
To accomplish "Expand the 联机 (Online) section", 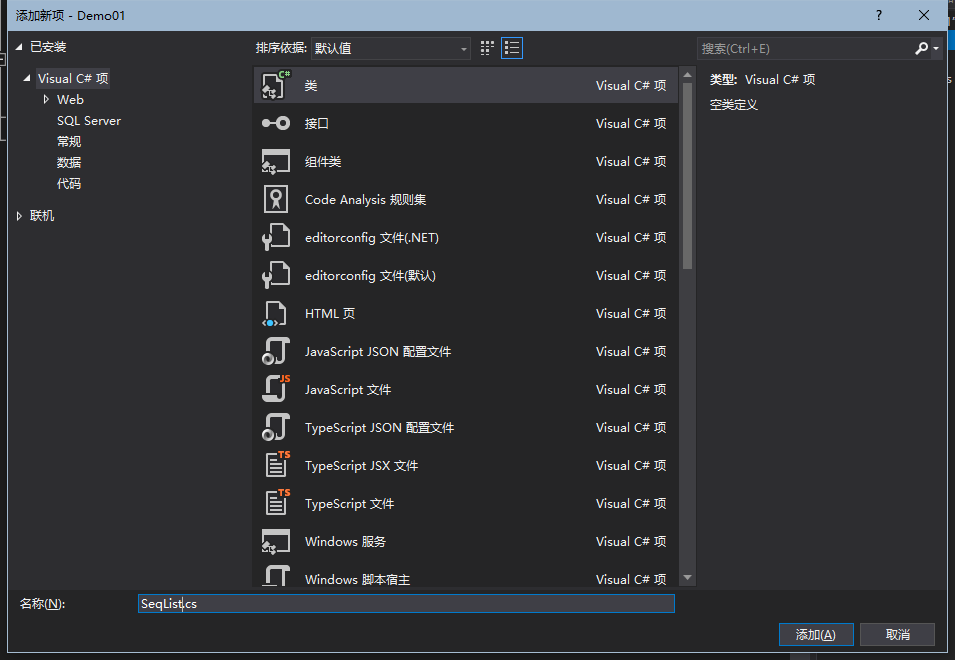I will [x=18, y=215].
